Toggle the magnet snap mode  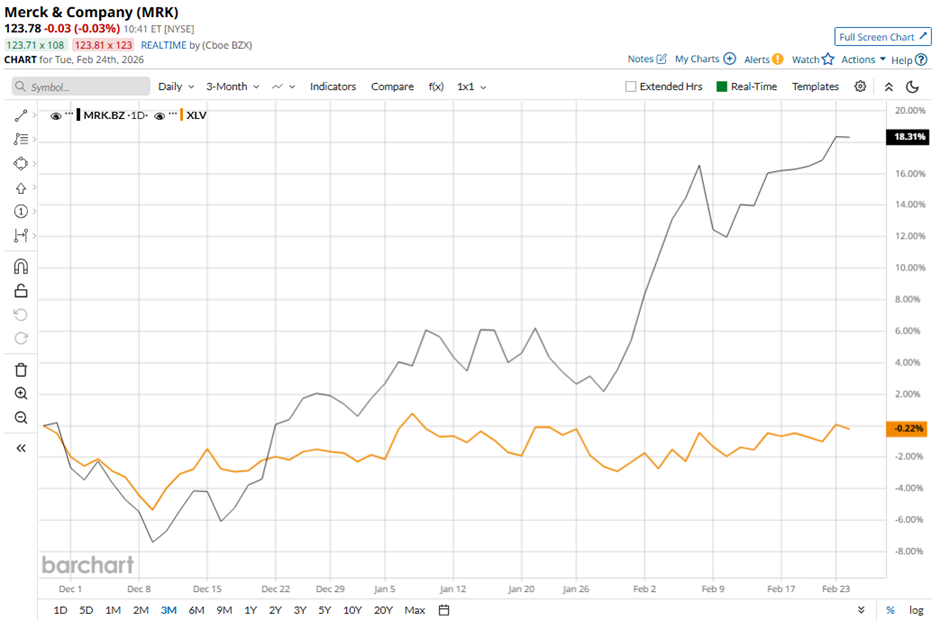pos(20,266)
